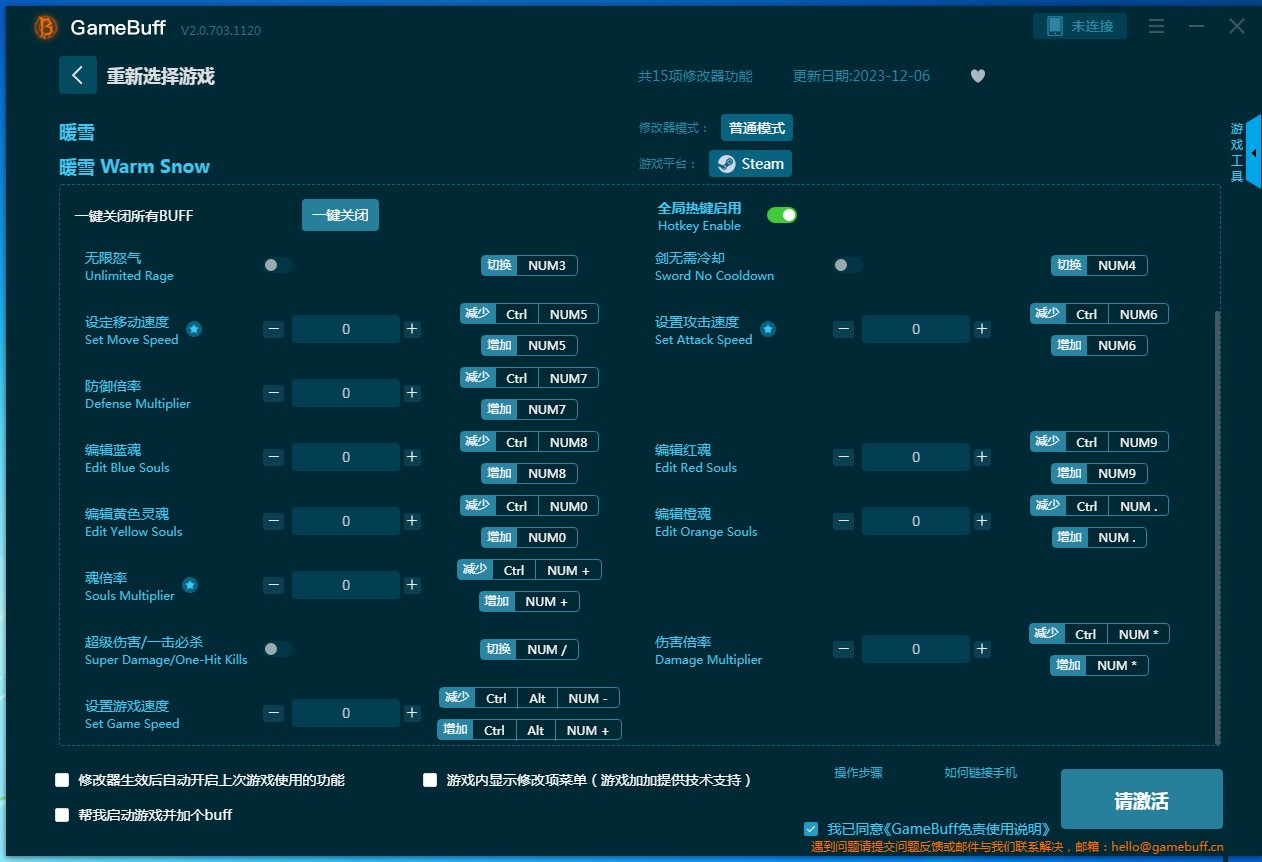Click star icon next to Set Attack Speed
Image resolution: width=1262 pixels, height=862 pixels.
click(768, 329)
